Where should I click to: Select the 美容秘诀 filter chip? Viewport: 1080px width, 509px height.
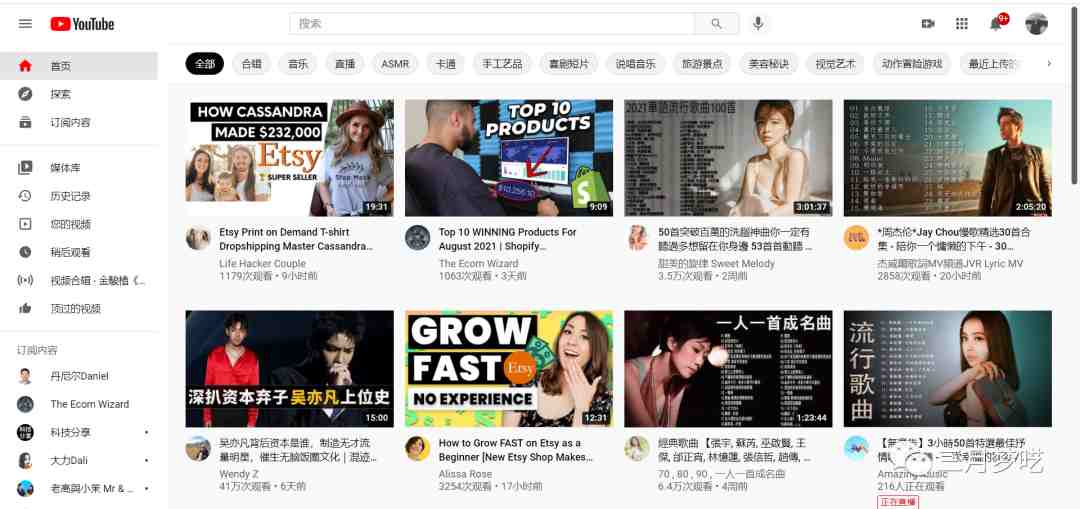pyautogui.click(x=769, y=64)
